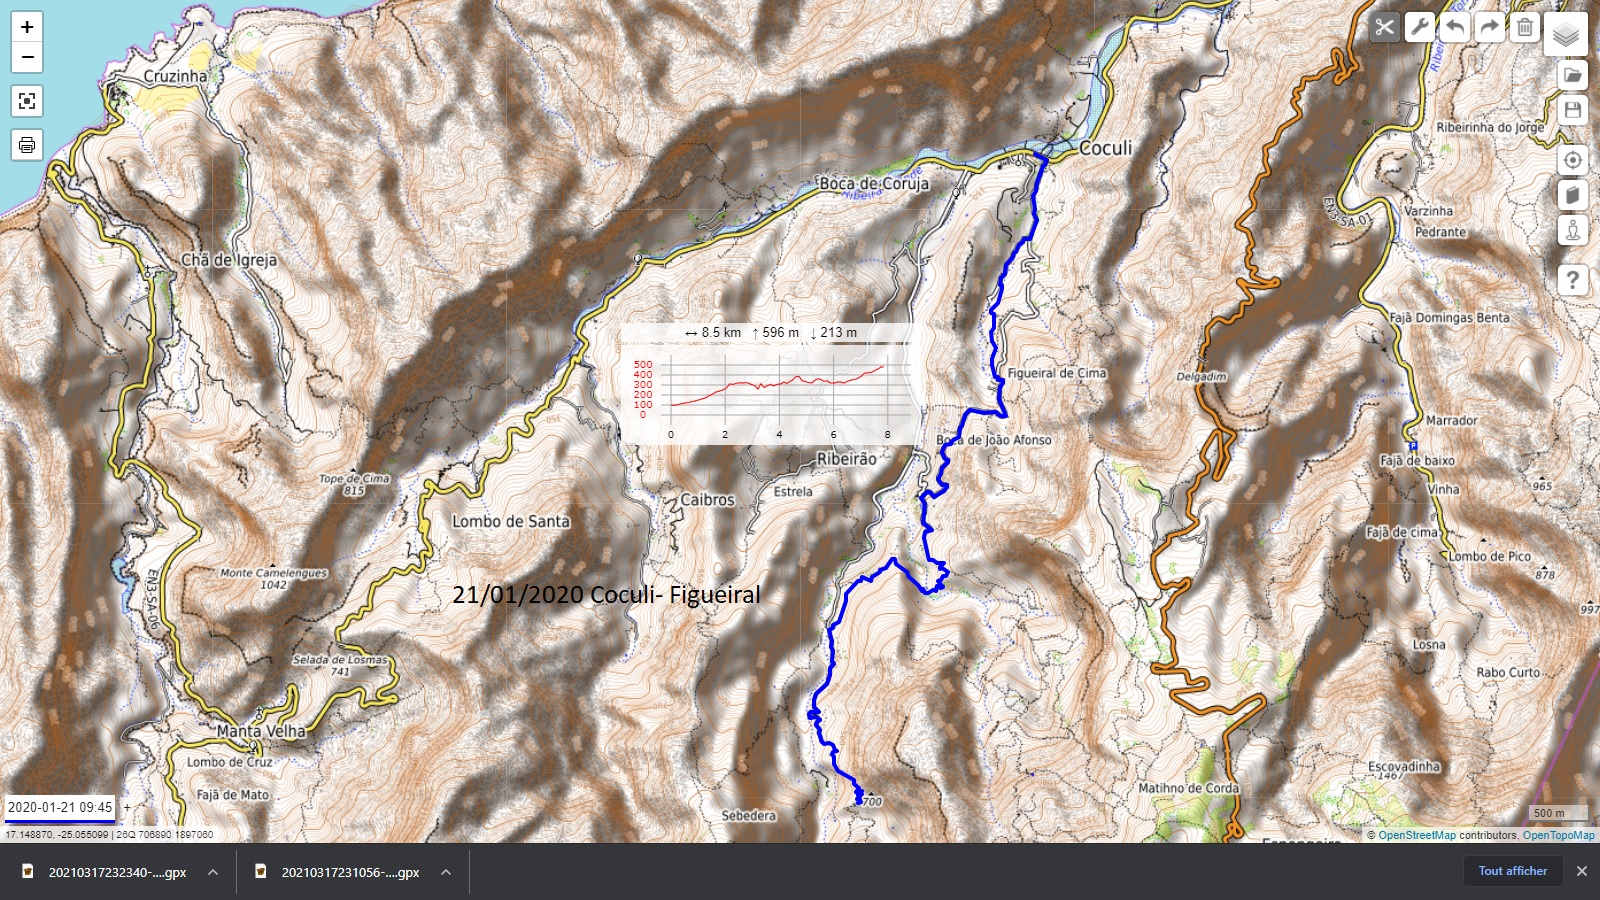This screenshot has height=900, width=1600.
Task: Open a GPX file via folder icon
Action: click(1573, 75)
